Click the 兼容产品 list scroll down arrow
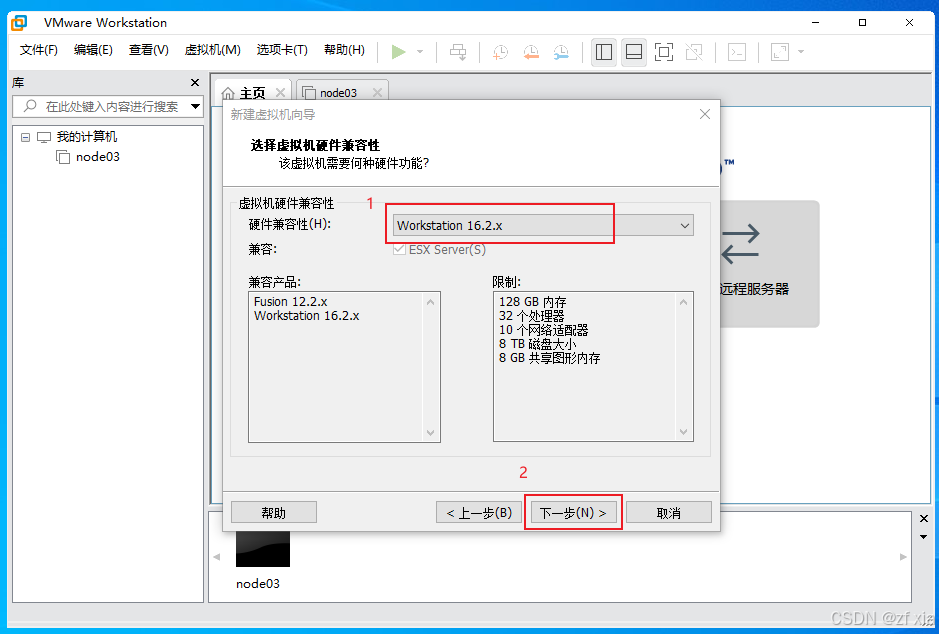The width and height of the screenshot is (939, 634). point(431,432)
